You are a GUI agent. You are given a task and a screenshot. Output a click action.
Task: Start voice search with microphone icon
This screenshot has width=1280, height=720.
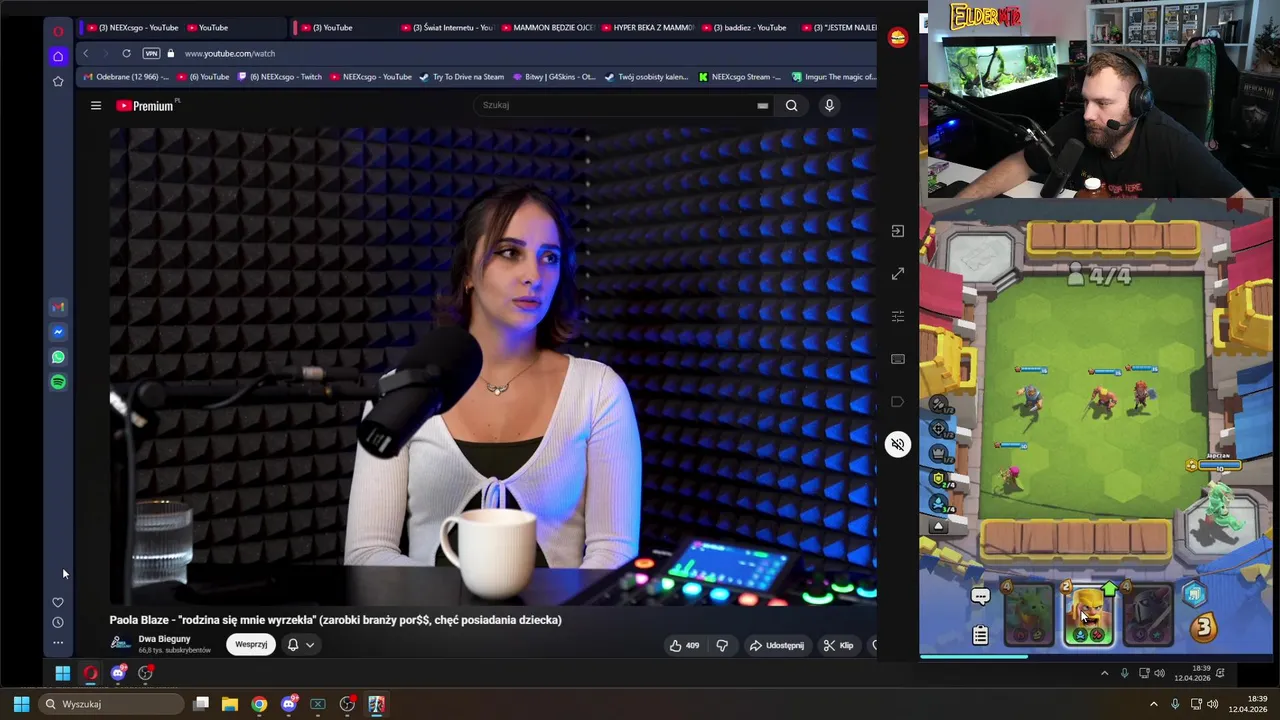[829, 105]
